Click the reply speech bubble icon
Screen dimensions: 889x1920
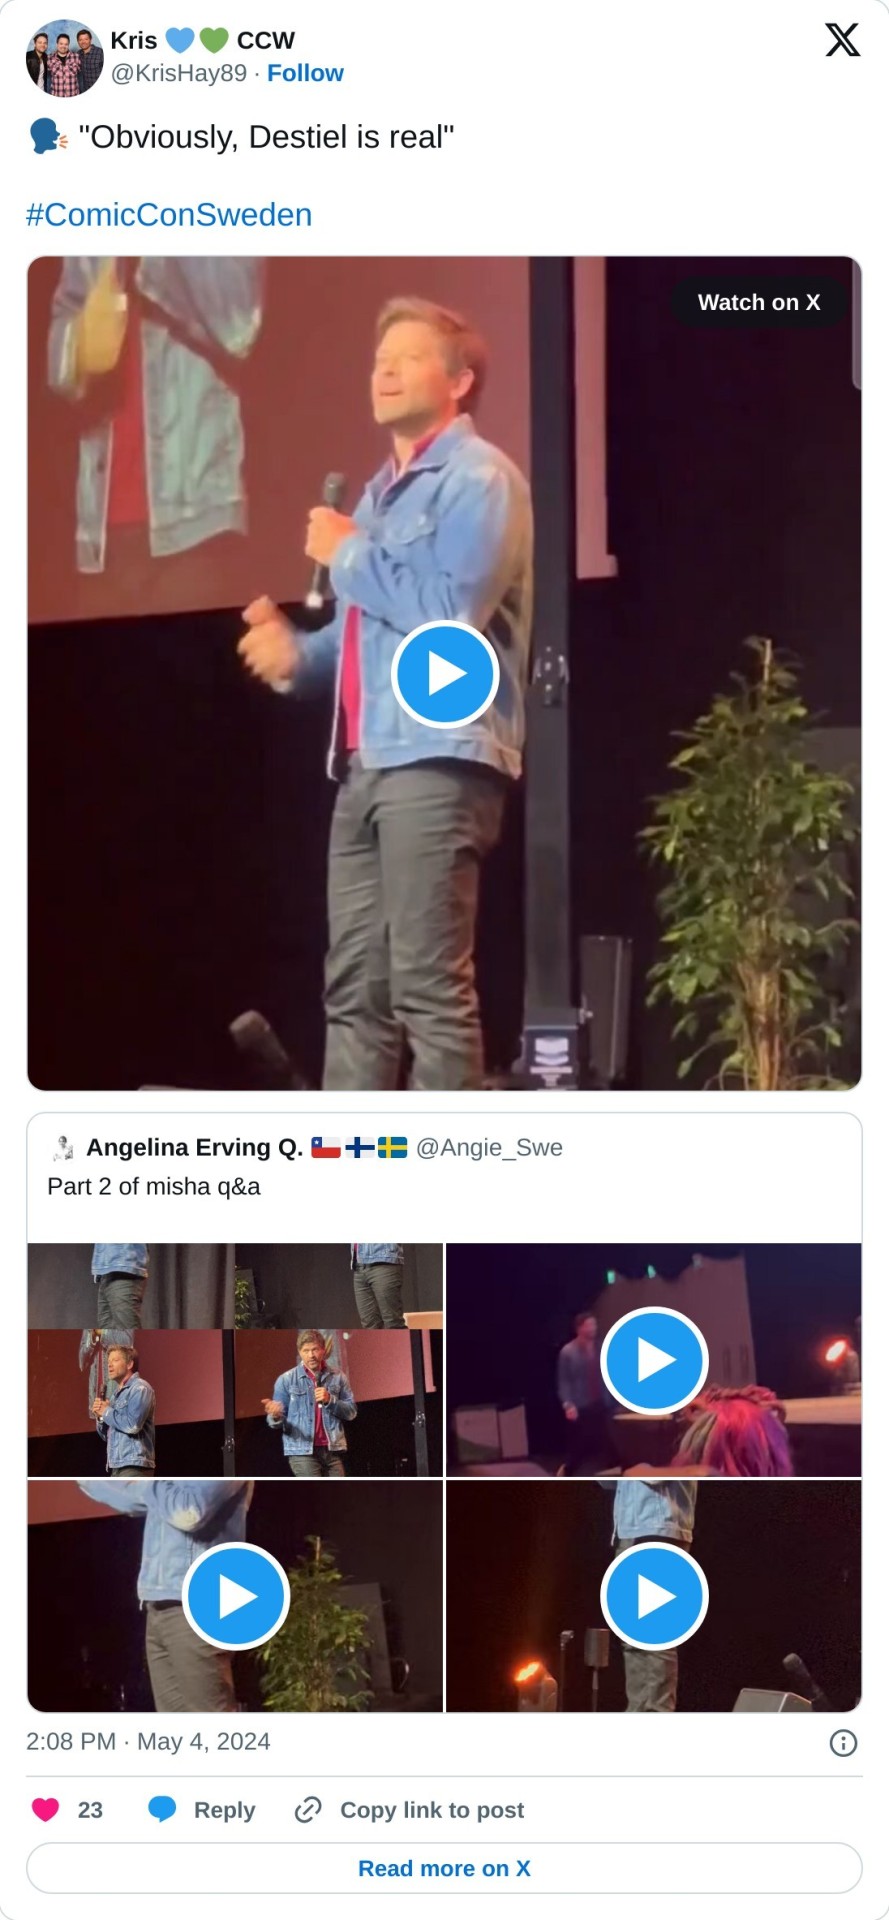pyautogui.click(x=162, y=1810)
